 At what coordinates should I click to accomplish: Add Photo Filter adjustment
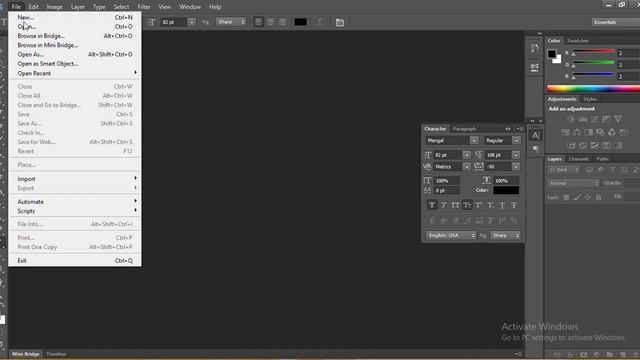point(600,132)
